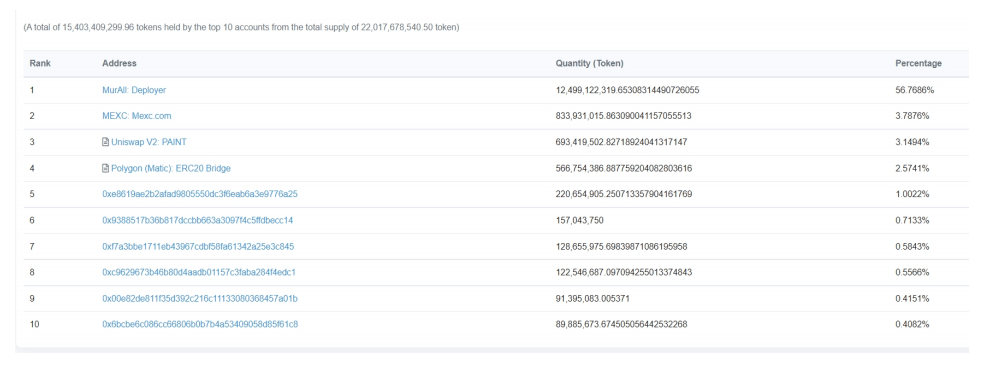Image resolution: width=996 pixels, height=380 pixels.
Task: Open address 0x6bcbe6c086cc66806b0b7b4a53409058d85f61c8
Action: point(200,325)
